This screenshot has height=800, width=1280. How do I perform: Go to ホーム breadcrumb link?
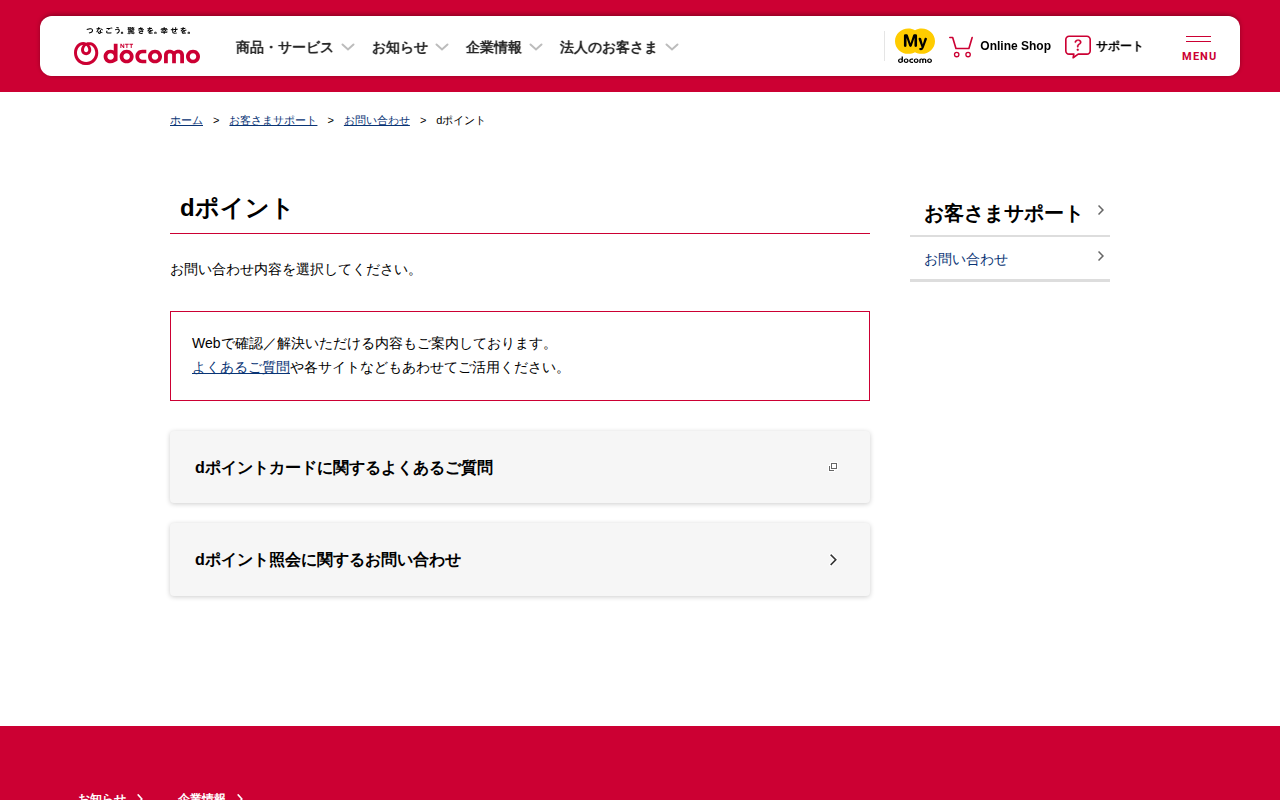pos(186,120)
